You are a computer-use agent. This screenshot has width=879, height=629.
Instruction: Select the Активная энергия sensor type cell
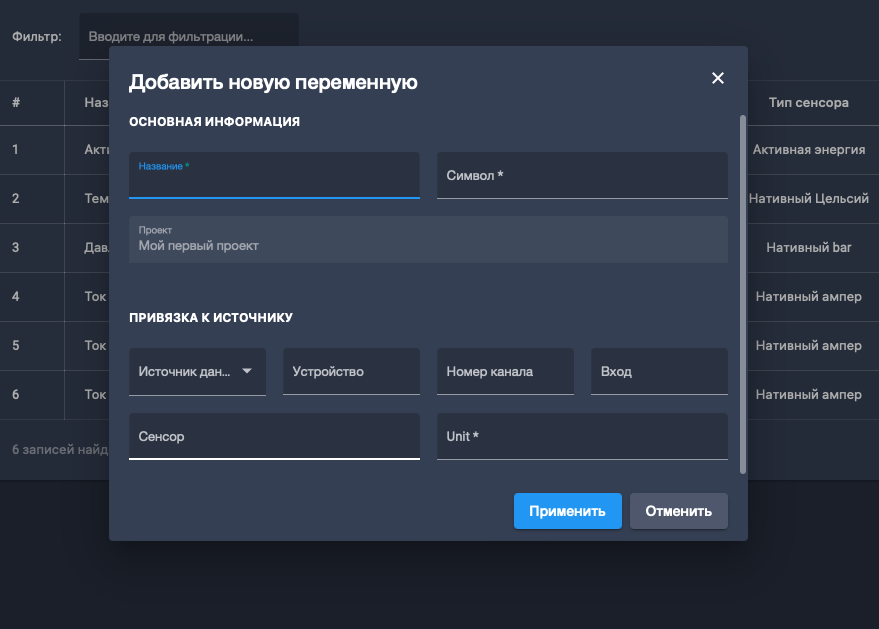[x=808, y=150]
